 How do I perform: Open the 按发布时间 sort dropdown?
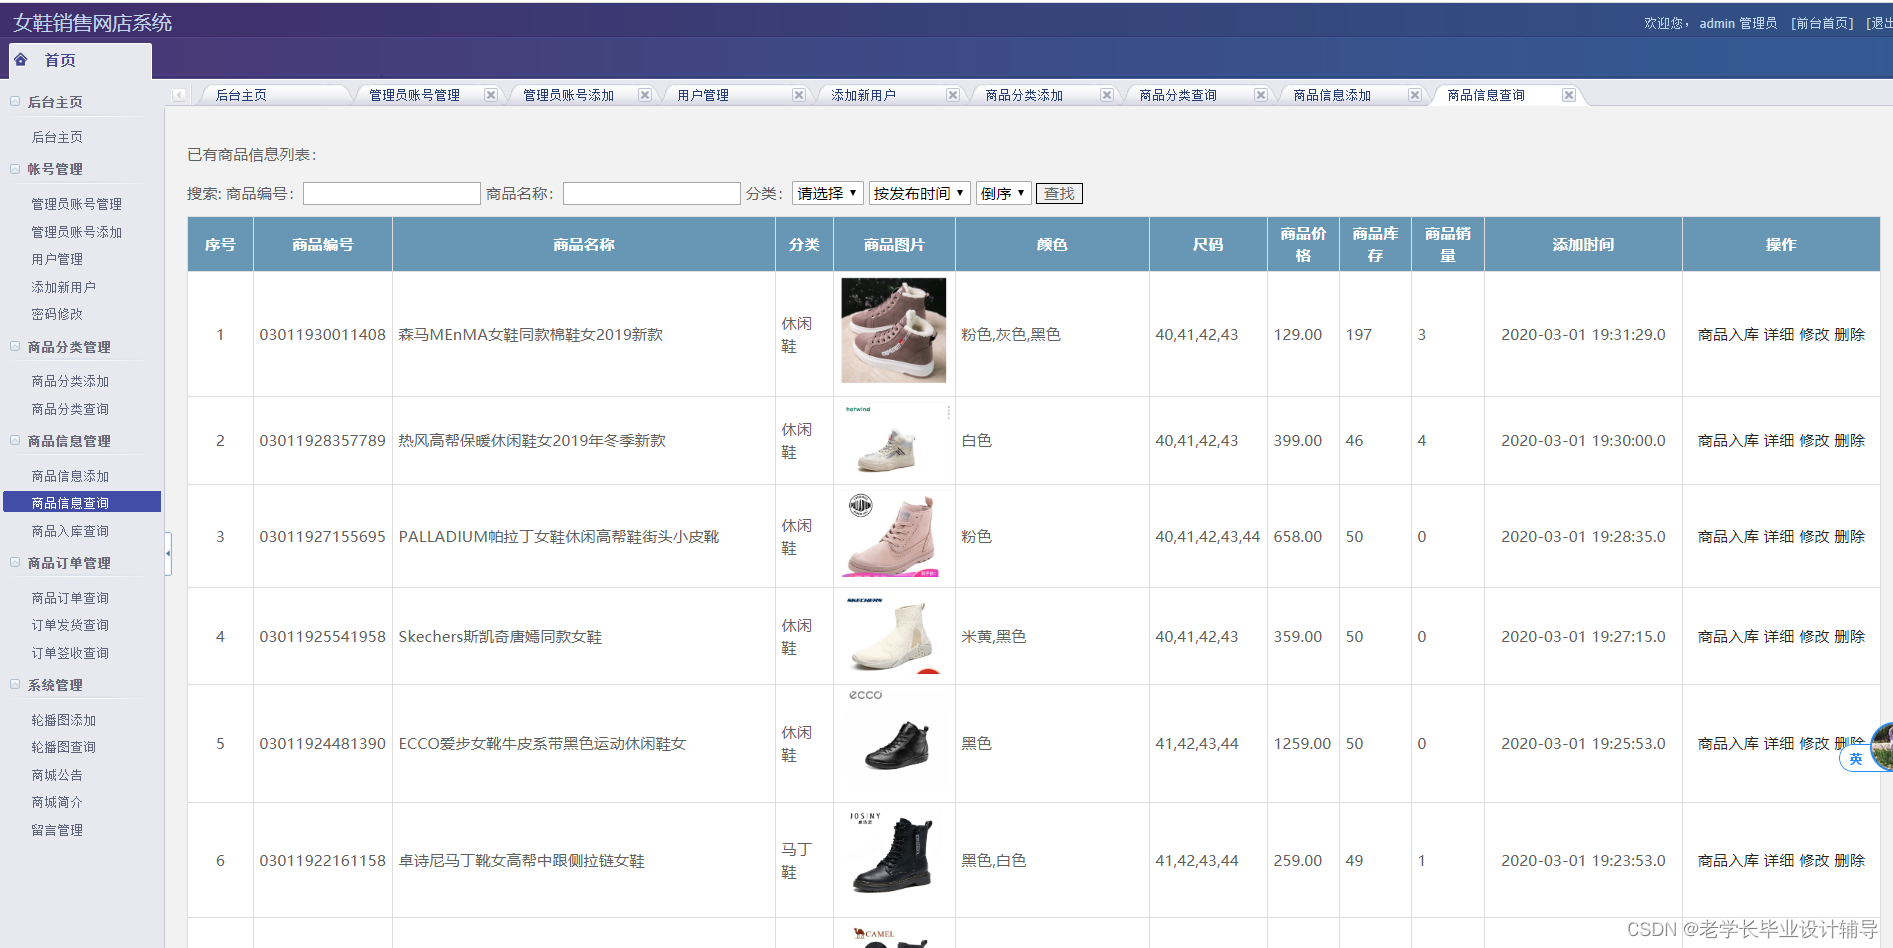[918, 192]
